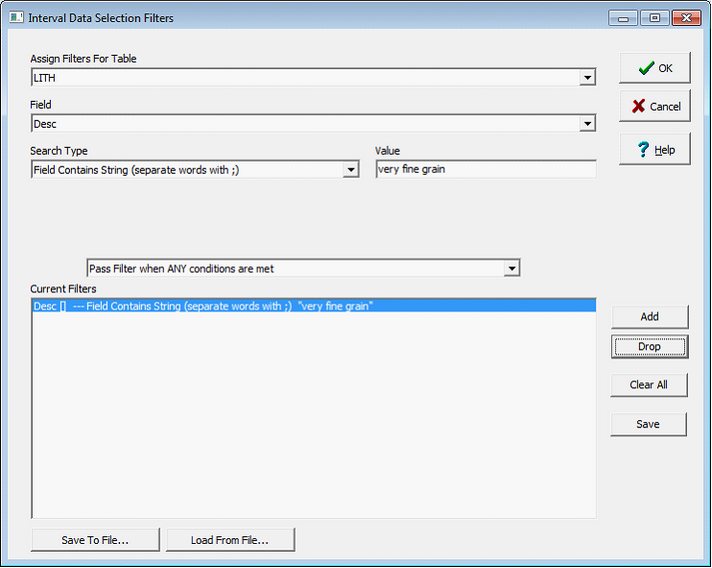This screenshot has height=568, width=712.
Task: Open Help with the question mark button
Action: click(655, 149)
